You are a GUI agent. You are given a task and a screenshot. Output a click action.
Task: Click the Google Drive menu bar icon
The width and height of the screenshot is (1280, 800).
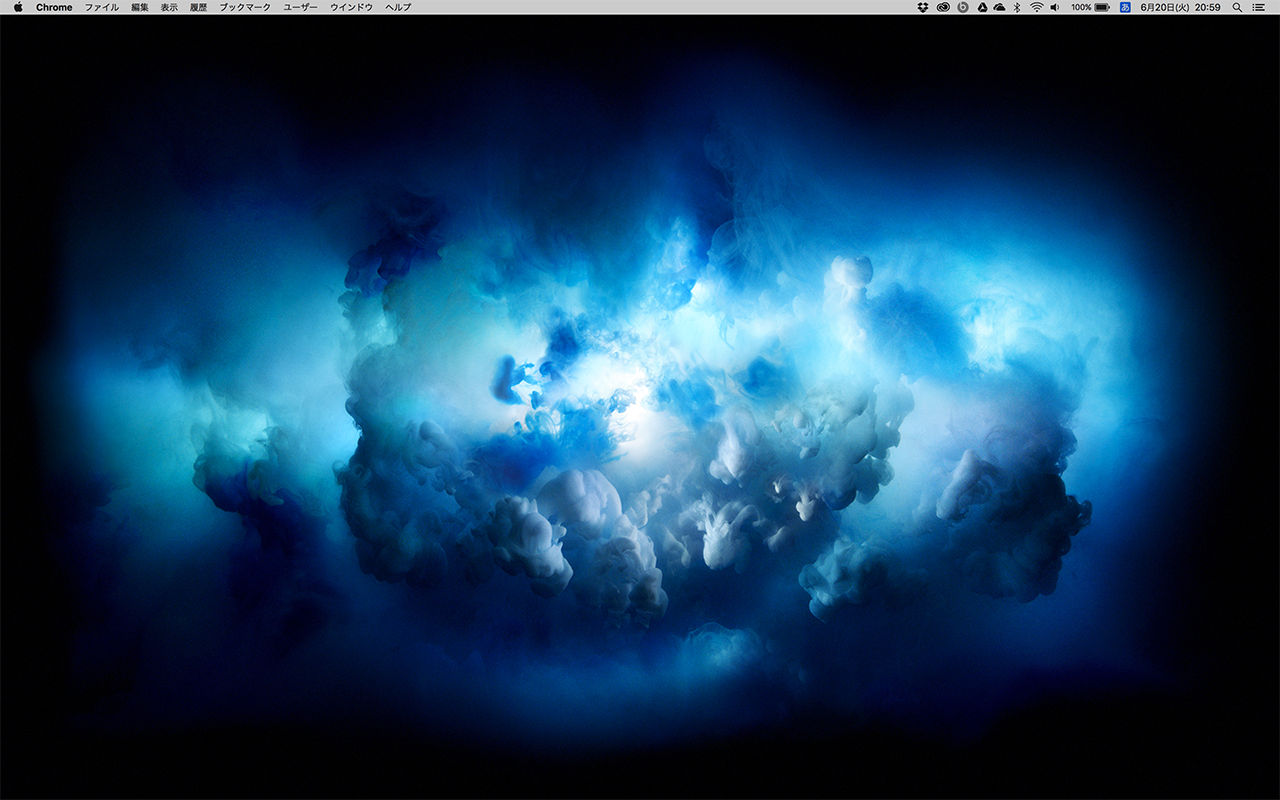click(x=981, y=7)
